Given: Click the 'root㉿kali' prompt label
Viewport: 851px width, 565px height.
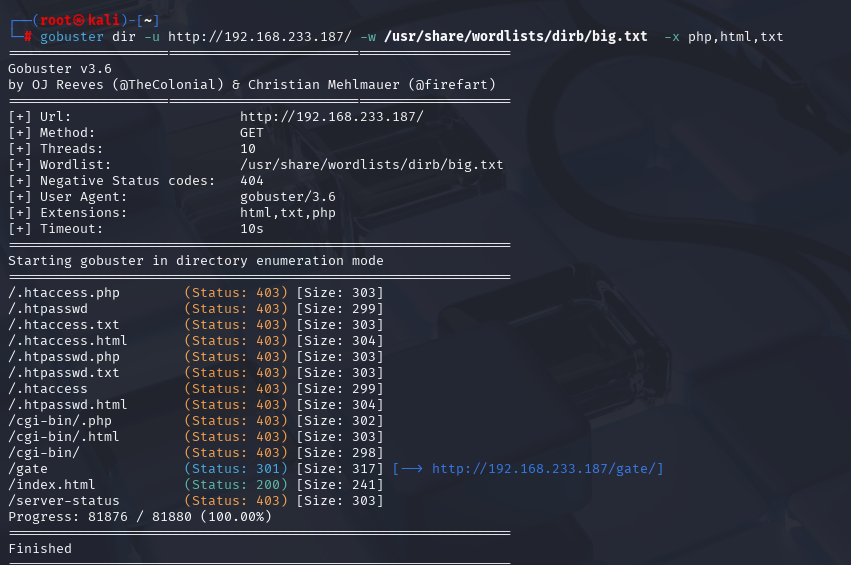Looking at the screenshot, I should click(80, 20).
